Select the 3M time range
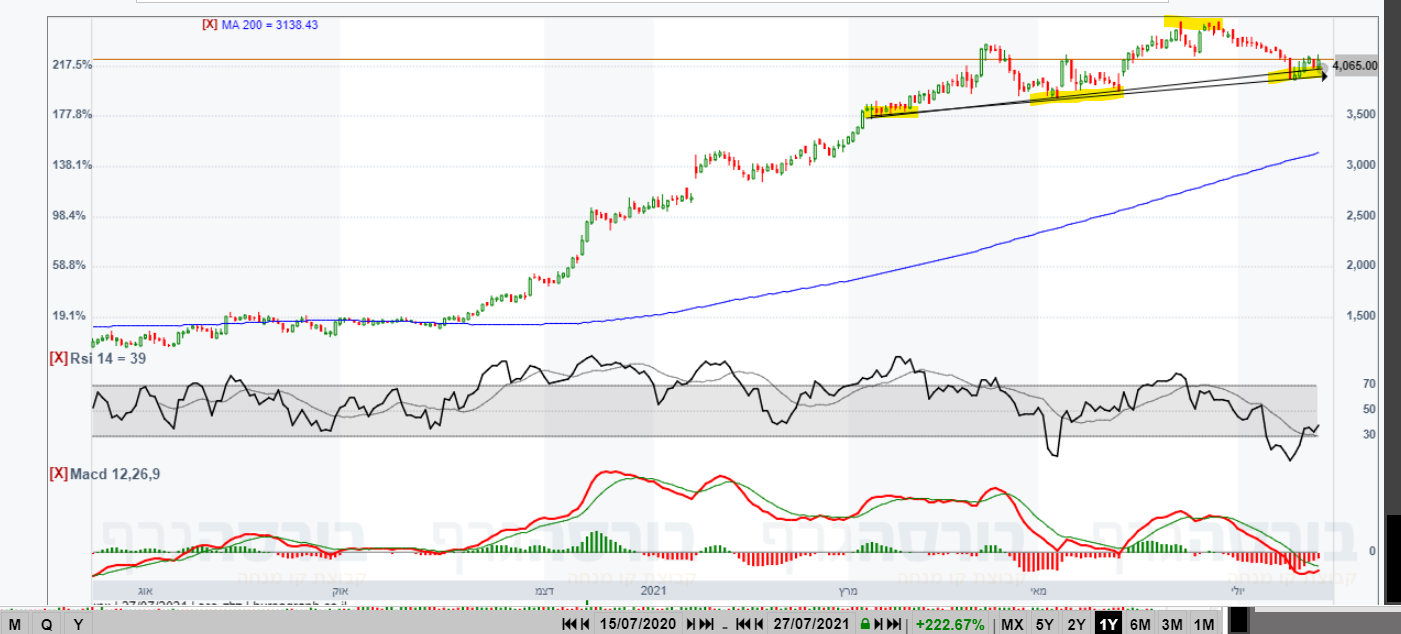Image resolution: width=1401 pixels, height=634 pixels. click(1172, 624)
